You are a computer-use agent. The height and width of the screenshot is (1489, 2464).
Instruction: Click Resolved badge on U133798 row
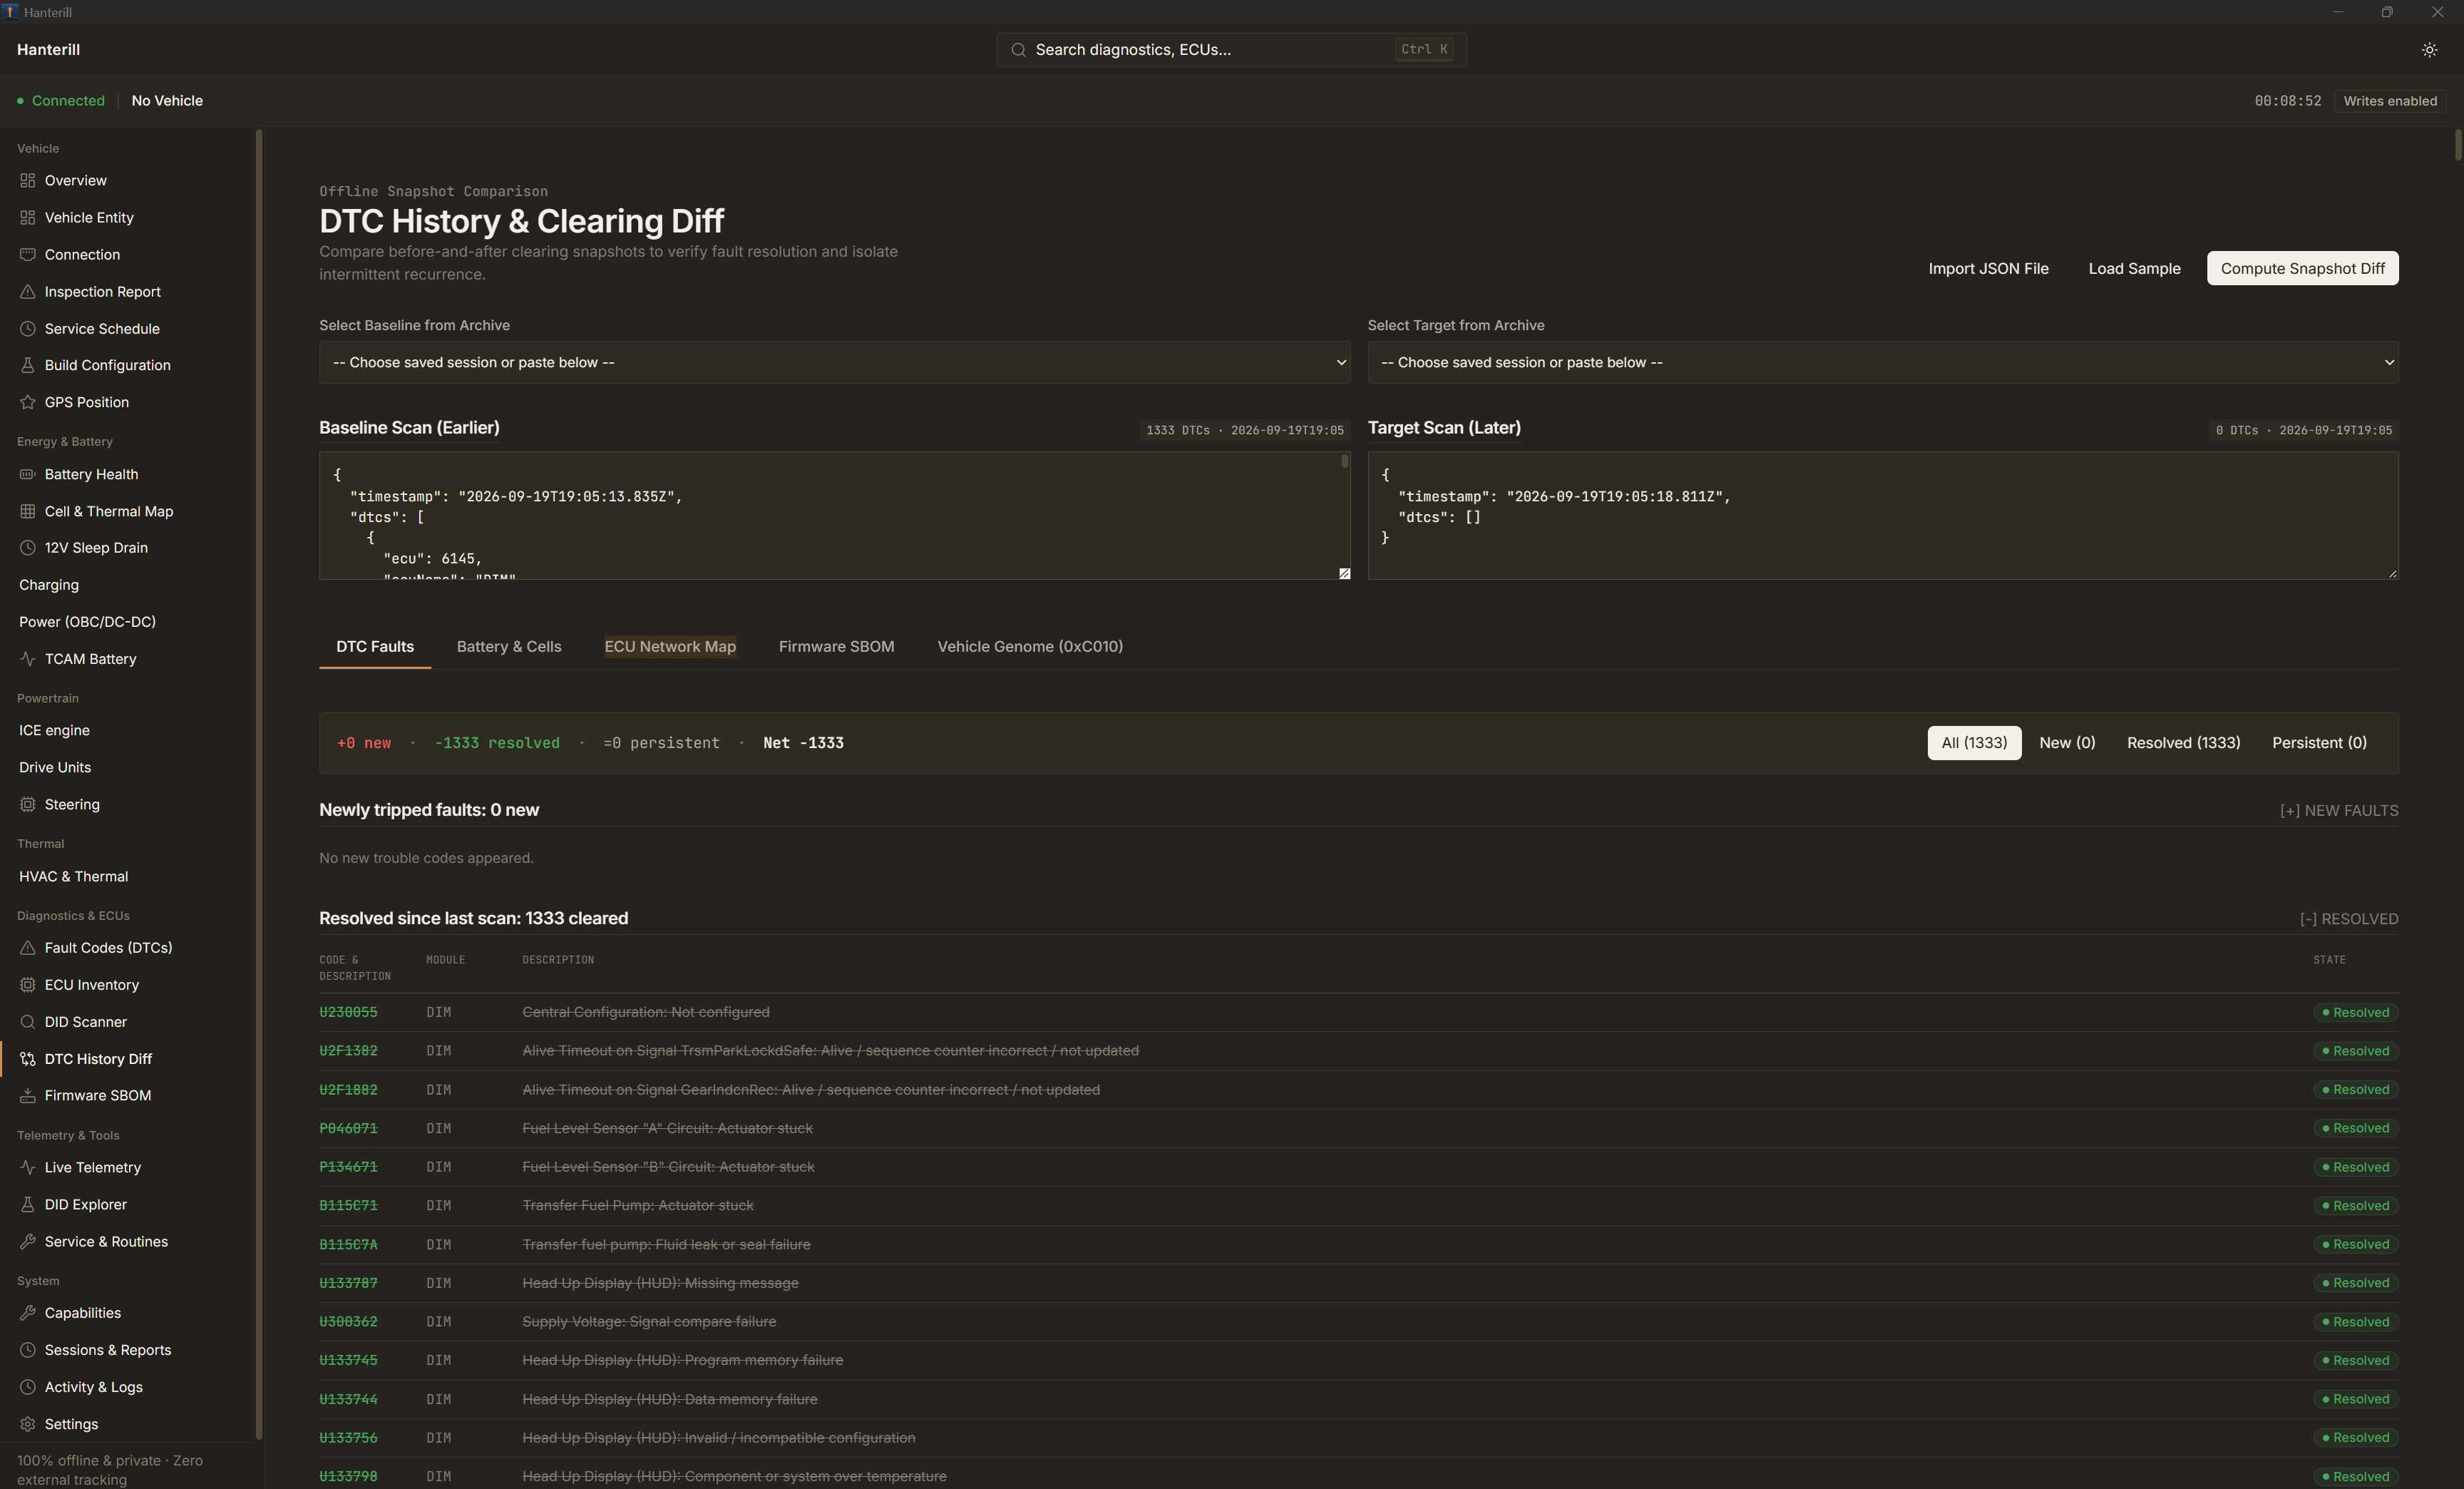click(2355, 1477)
